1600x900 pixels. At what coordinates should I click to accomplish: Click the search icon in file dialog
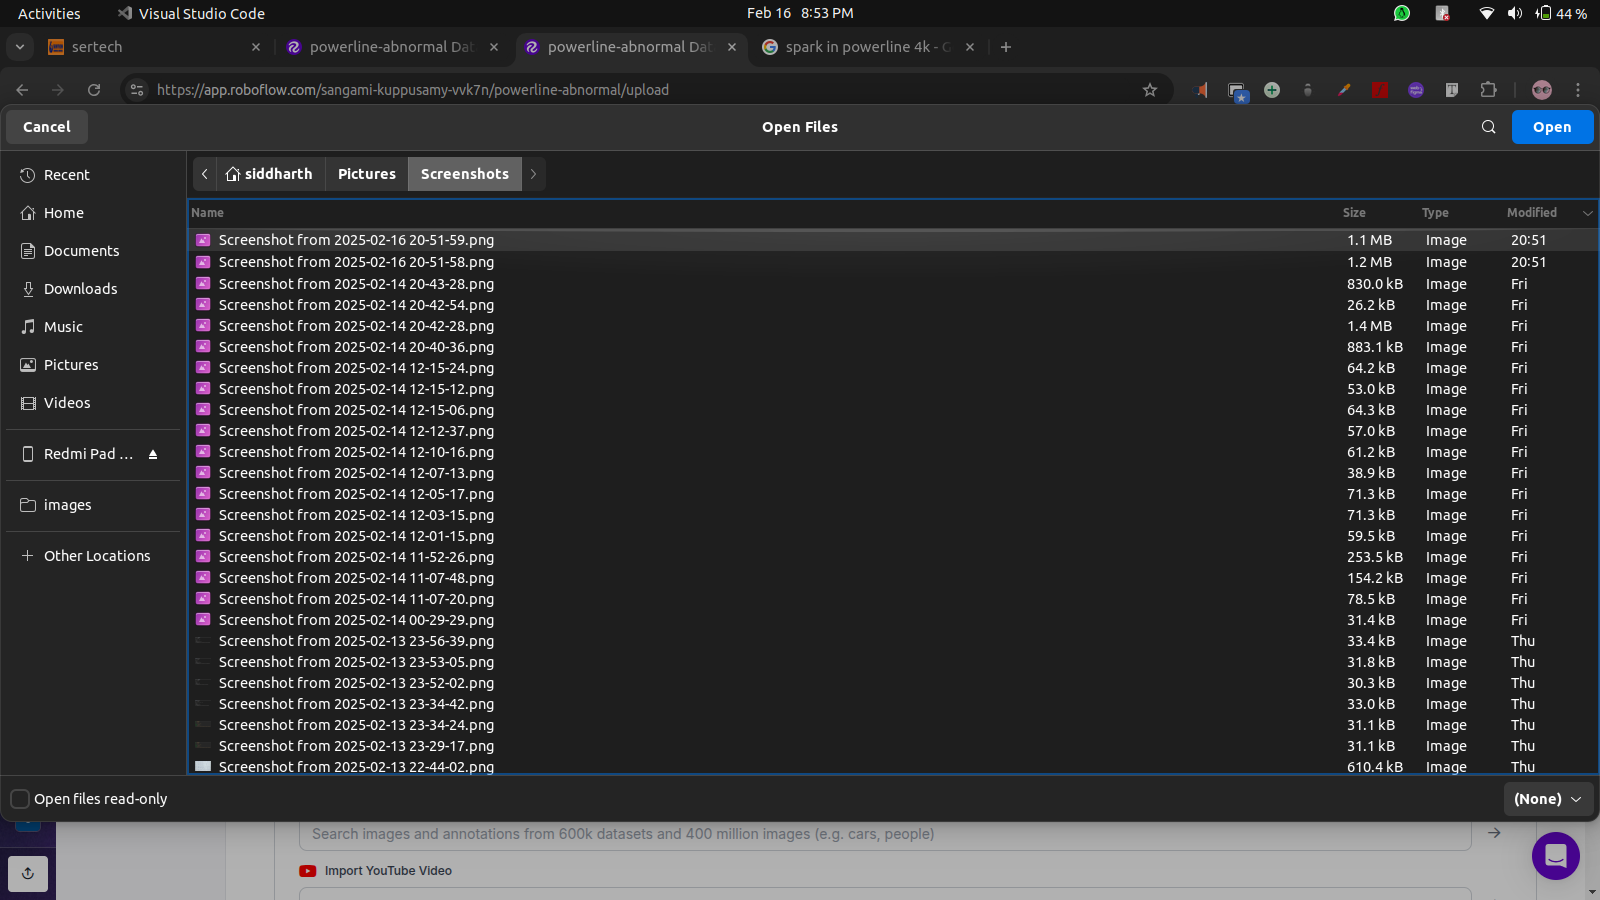pos(1488,127)
